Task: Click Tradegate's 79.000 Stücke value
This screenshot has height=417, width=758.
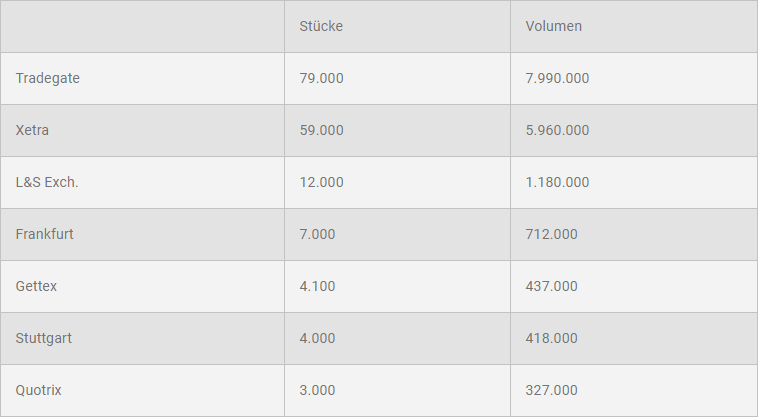Action: pyautogui.click(x=321, y=78)
